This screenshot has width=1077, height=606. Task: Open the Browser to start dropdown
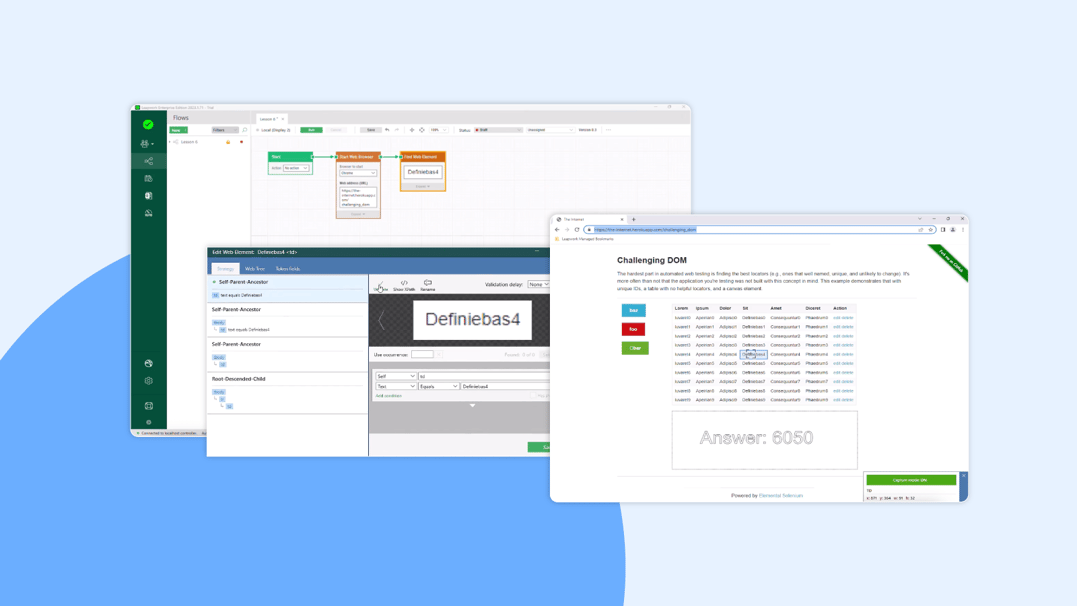coord(358,173)
